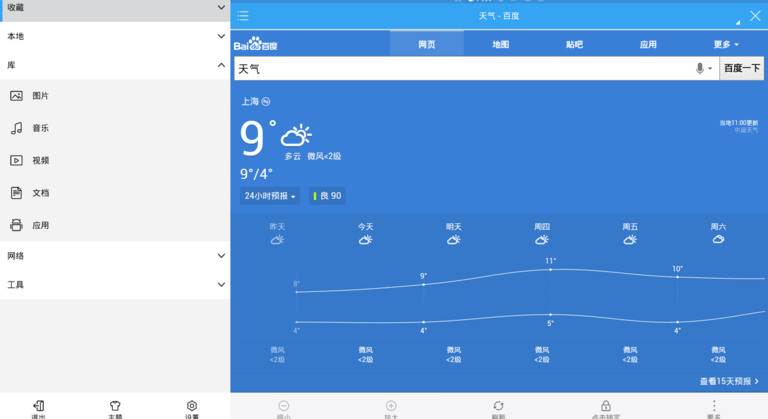
Task: Refresh the page with 刷新 icon
Action: [498, 406]
